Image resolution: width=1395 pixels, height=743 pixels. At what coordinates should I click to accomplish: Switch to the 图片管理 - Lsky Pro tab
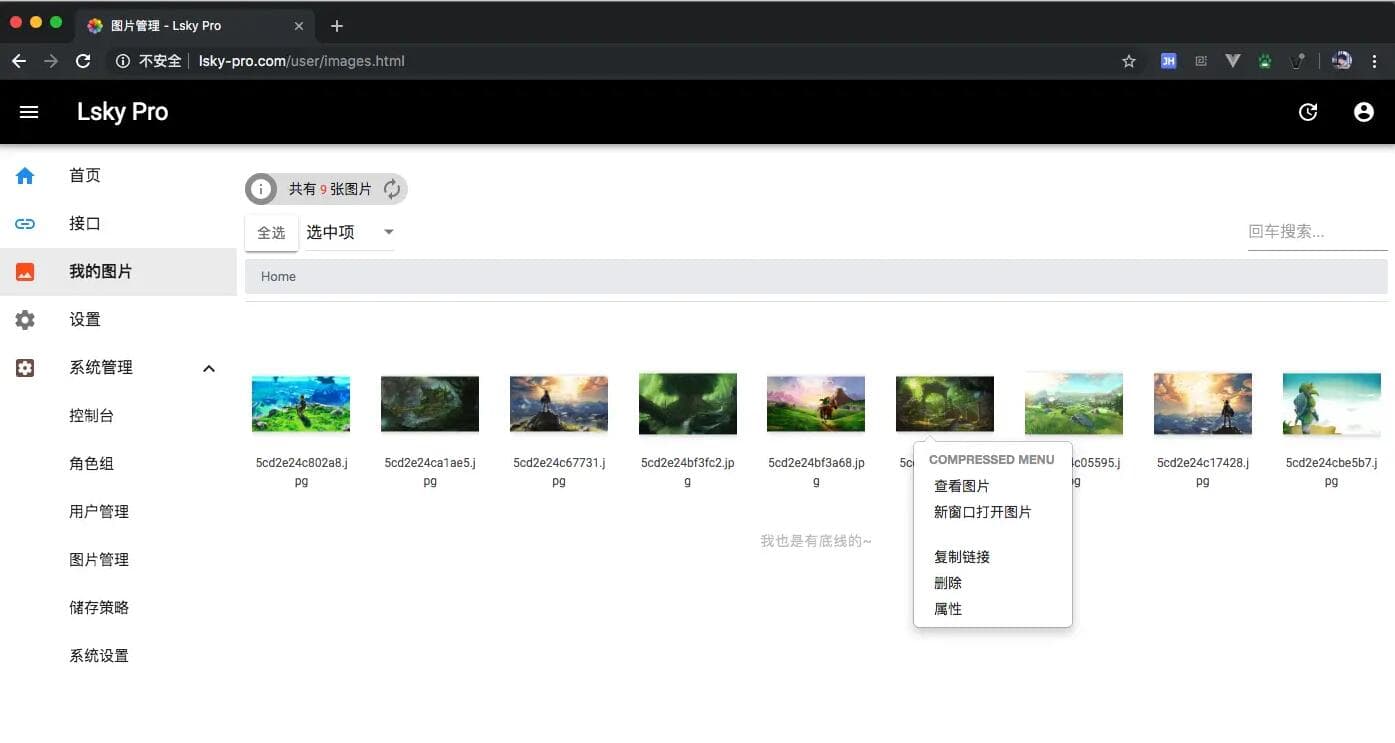coord(195,26)
